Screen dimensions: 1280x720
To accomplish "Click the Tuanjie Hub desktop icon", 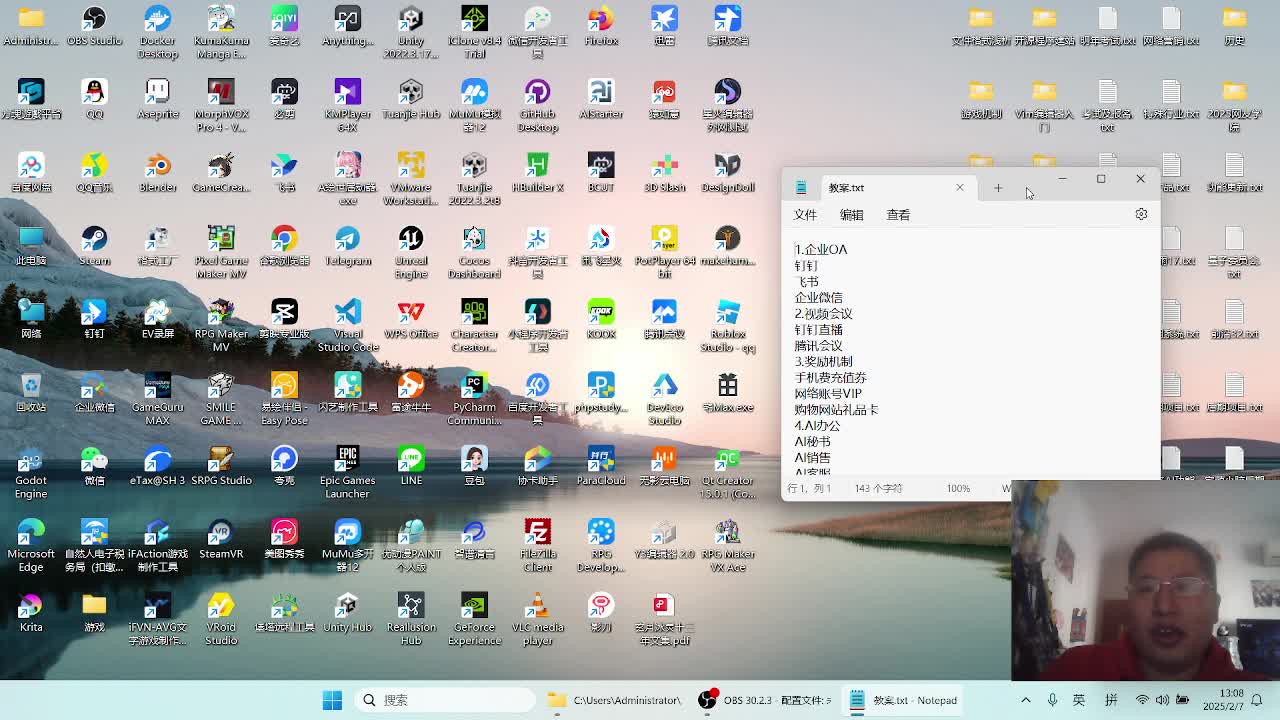I will 411,99.
